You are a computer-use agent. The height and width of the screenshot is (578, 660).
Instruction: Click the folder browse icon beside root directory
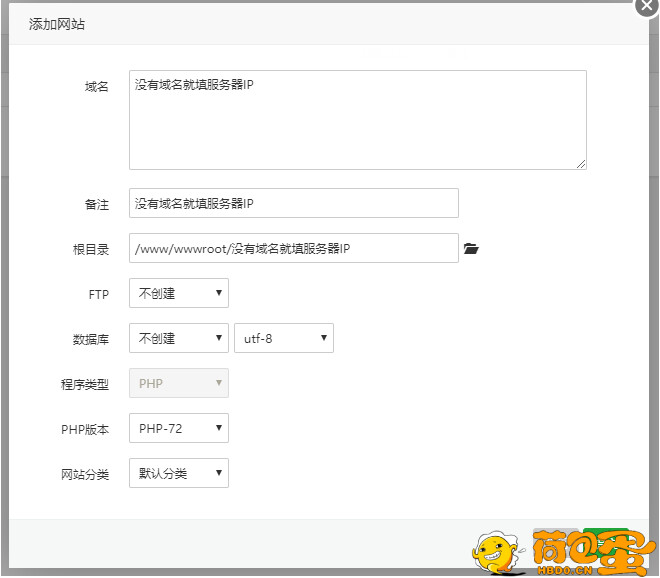[x=471, y=248]
